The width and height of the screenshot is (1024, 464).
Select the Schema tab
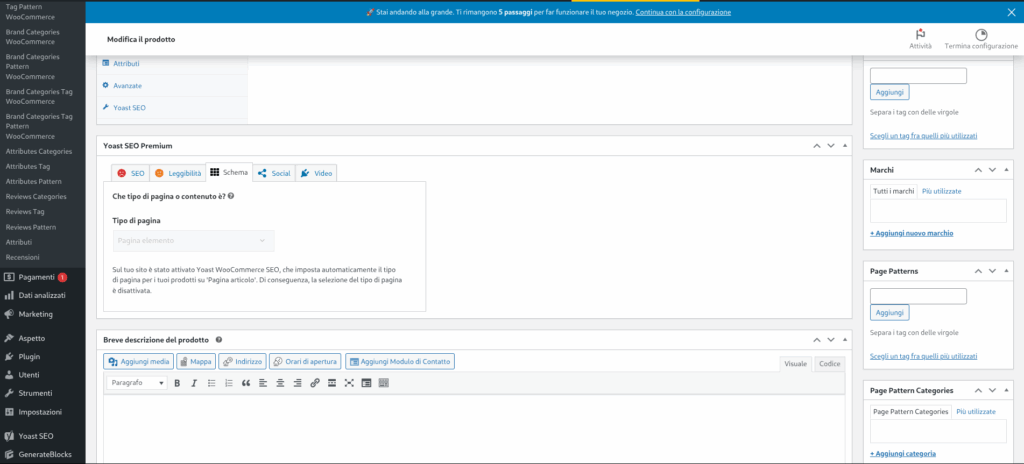coord(229,173)
